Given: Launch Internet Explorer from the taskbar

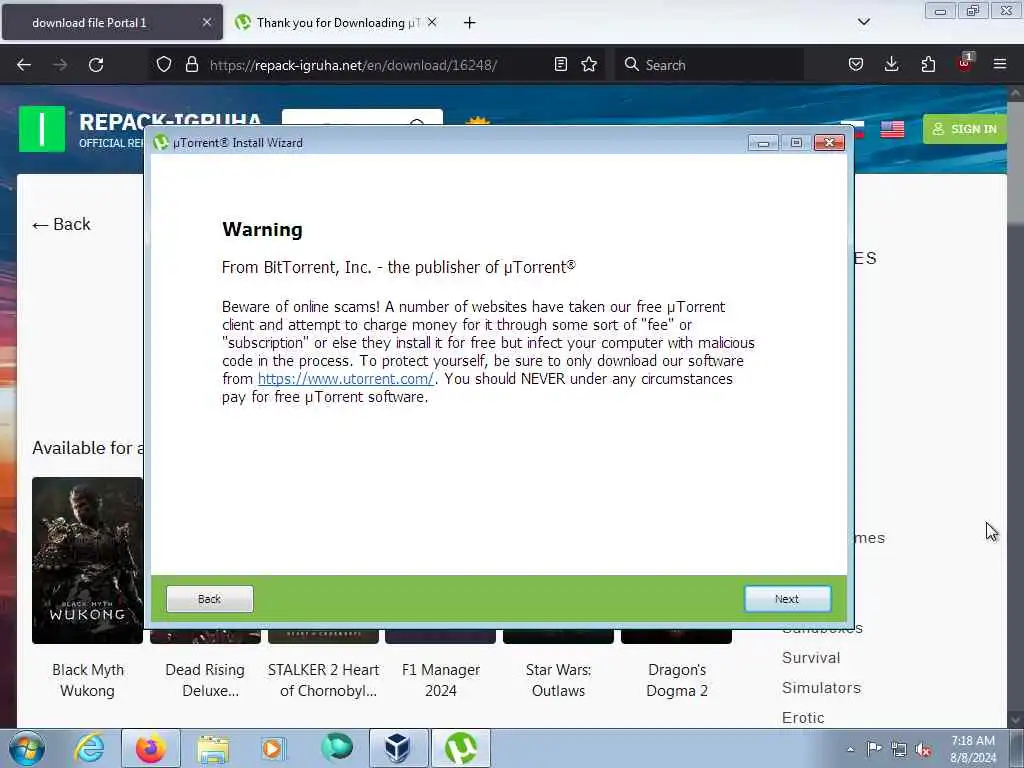Looking at the screenshot, I should click(x=89, y=748).
